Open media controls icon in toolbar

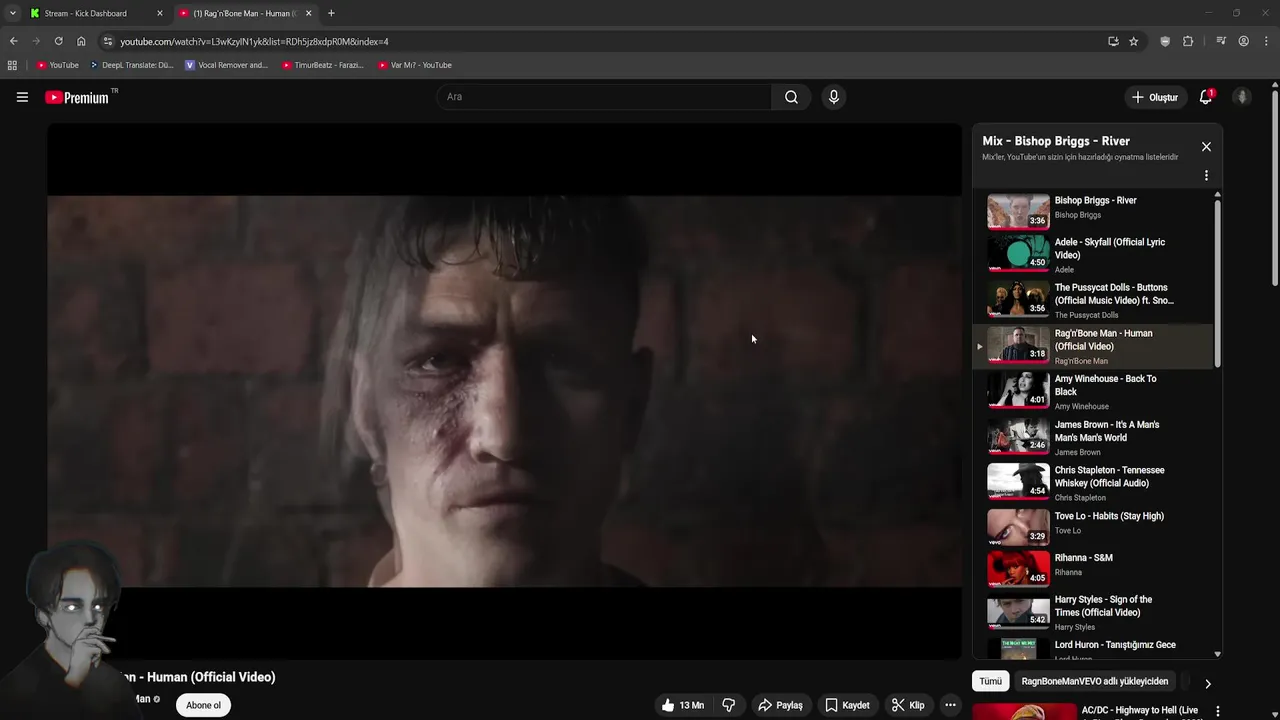coord(1221,41)
